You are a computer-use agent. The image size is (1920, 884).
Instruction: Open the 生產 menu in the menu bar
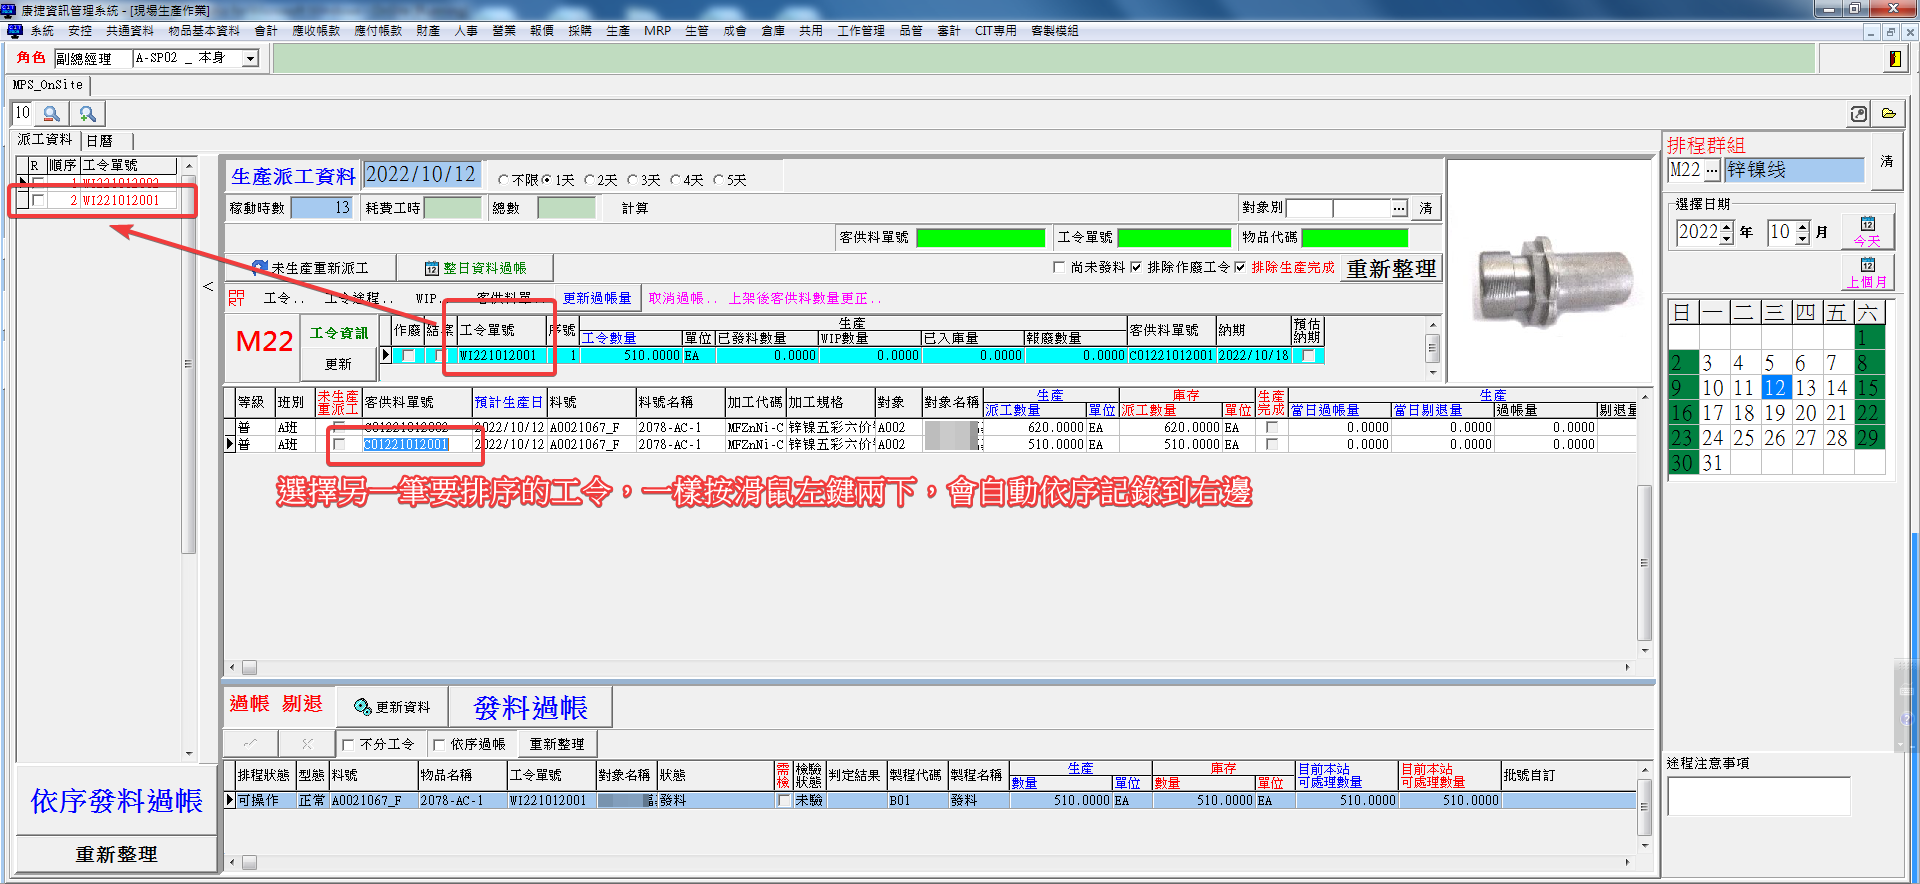click(x=617, y=31)
